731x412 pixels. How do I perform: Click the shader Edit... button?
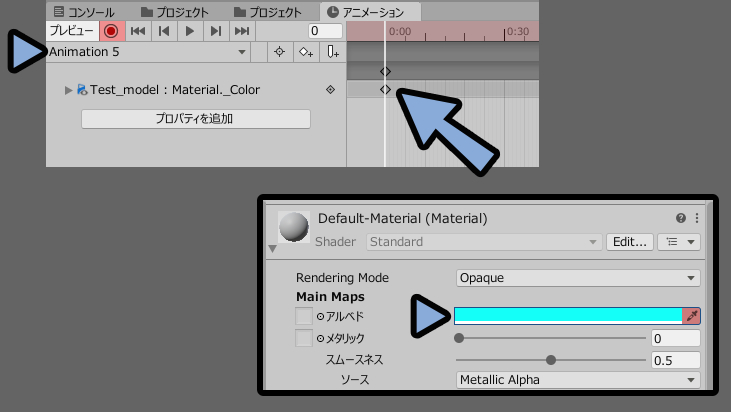[x=629, y=242]
